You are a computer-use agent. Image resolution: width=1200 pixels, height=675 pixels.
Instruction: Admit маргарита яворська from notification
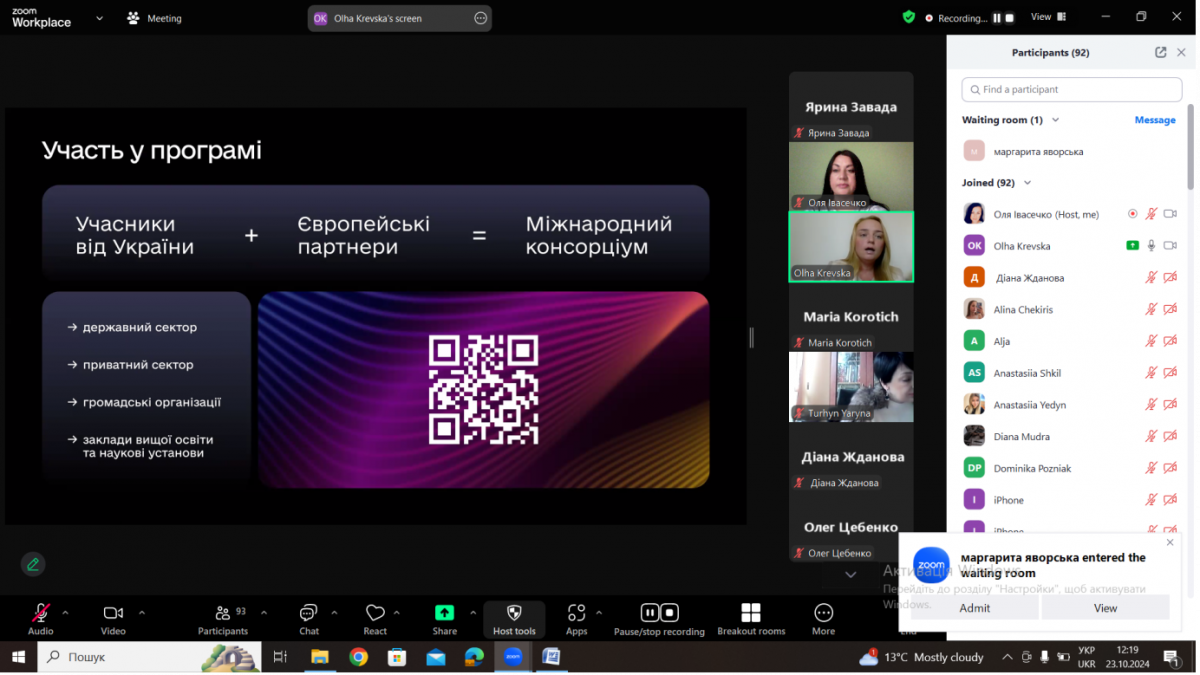pos(974,608)
